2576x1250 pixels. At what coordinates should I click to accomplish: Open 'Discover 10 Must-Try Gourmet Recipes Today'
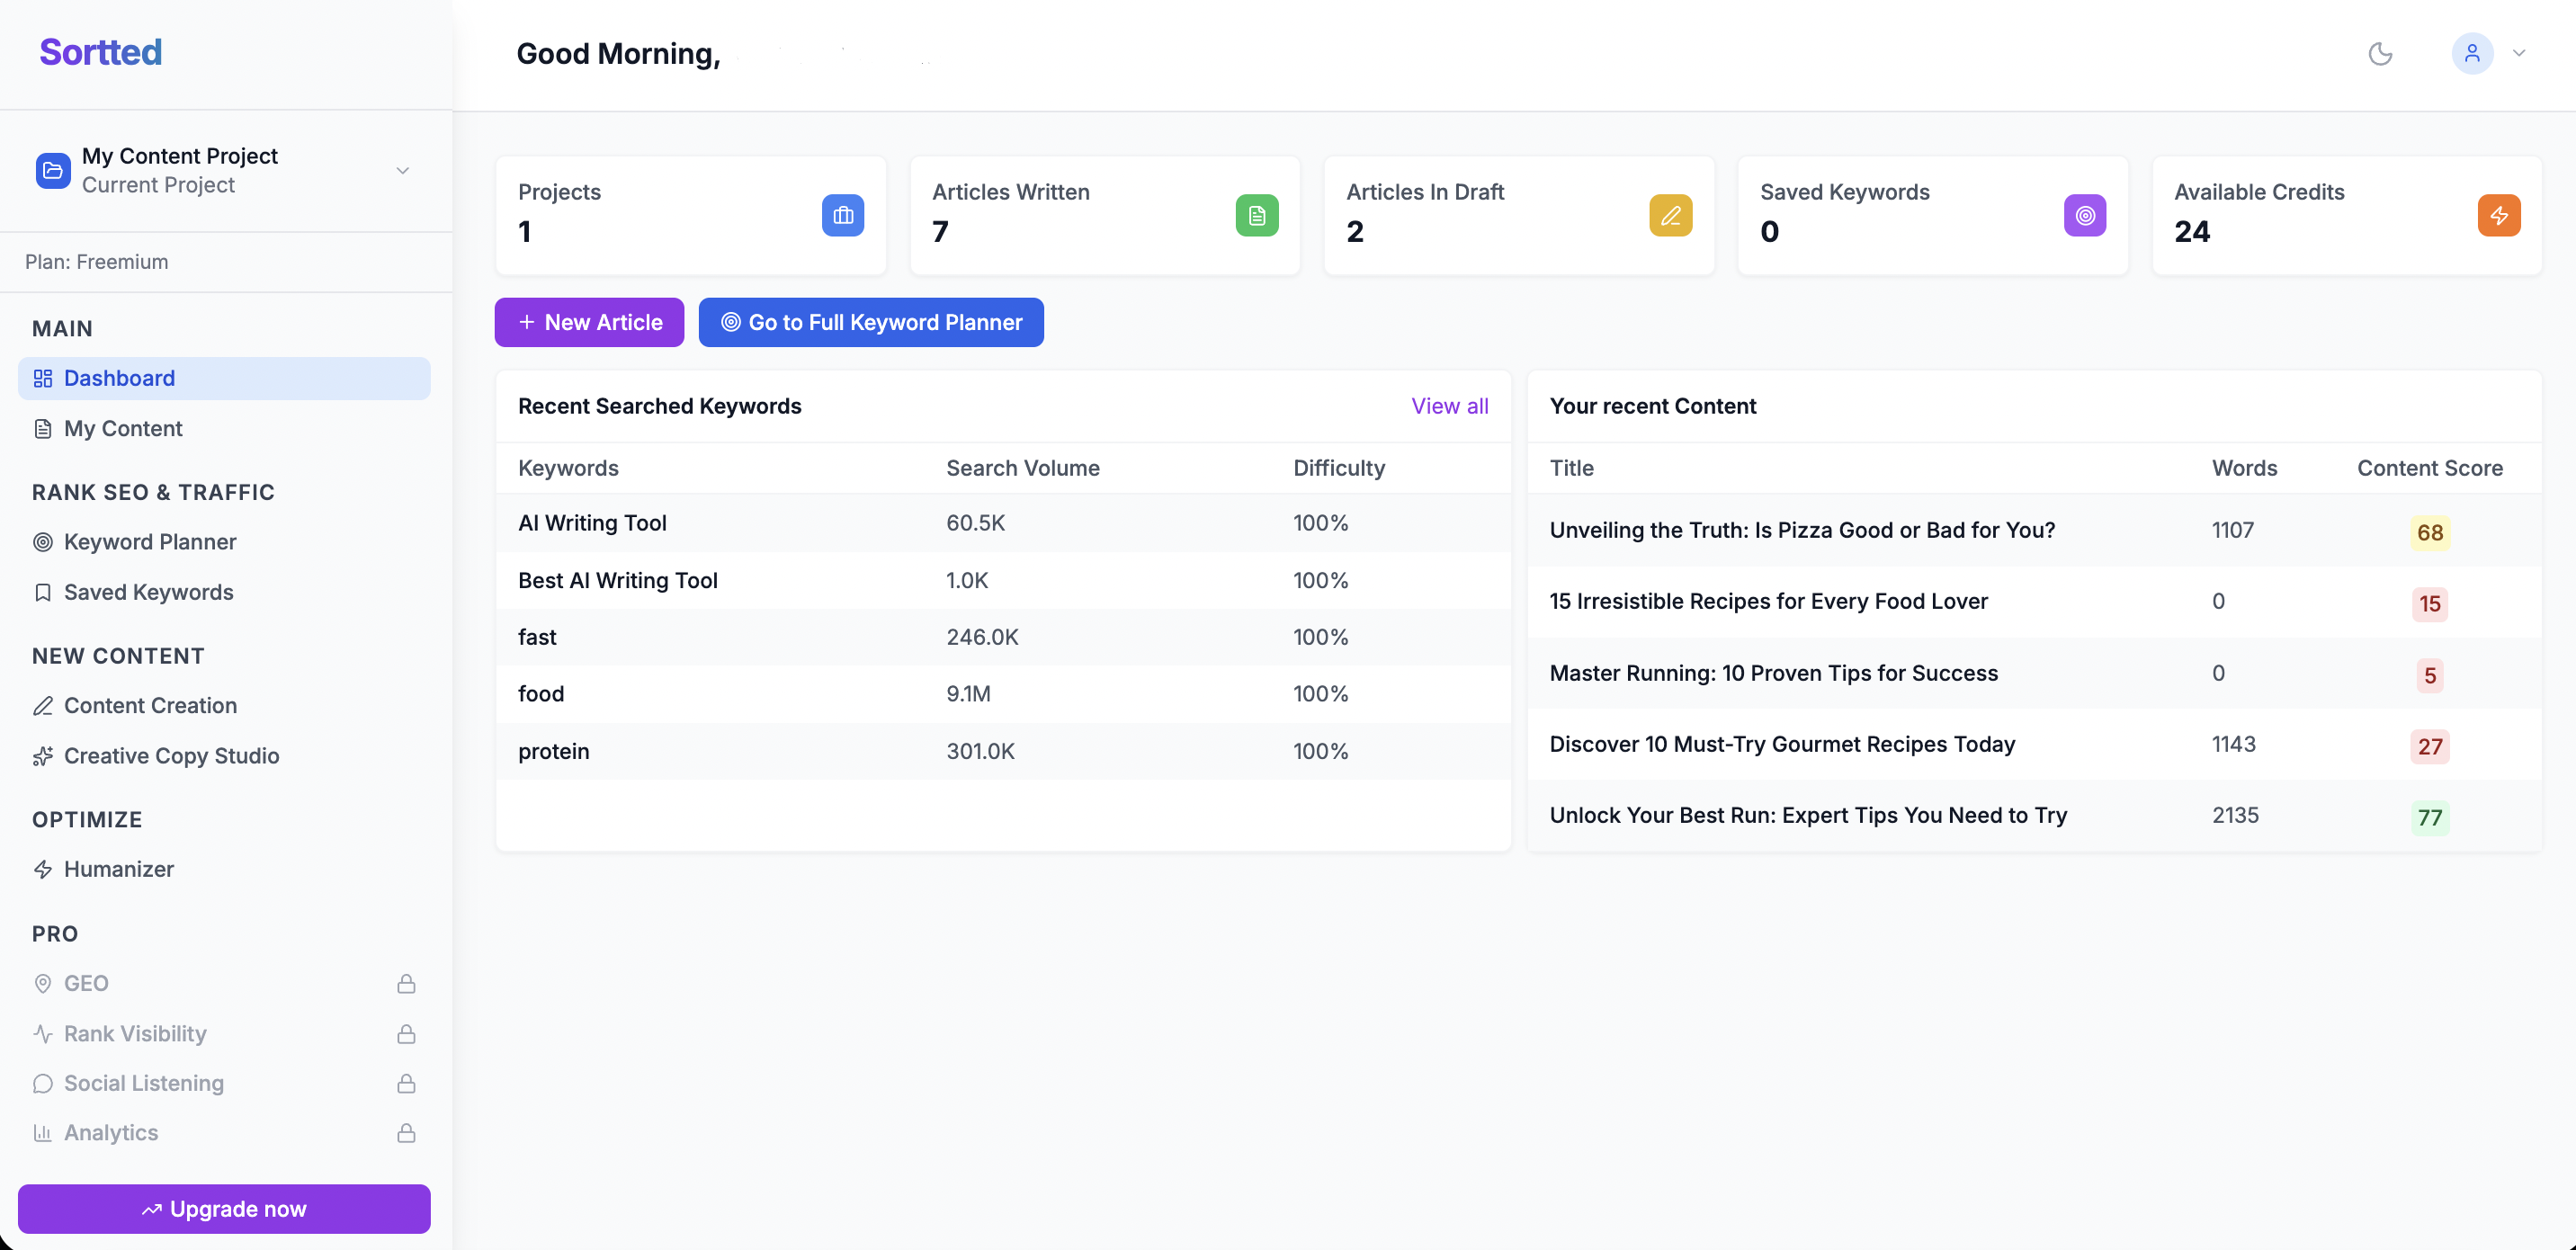pos(1782,744)
